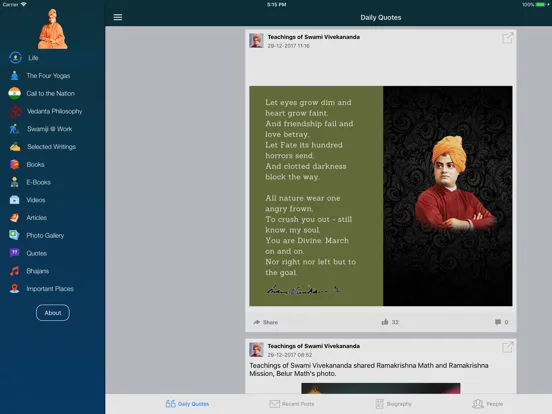Click the Quotes speech bubble icon
Screen dimensions: 552x414
[14, 253]
